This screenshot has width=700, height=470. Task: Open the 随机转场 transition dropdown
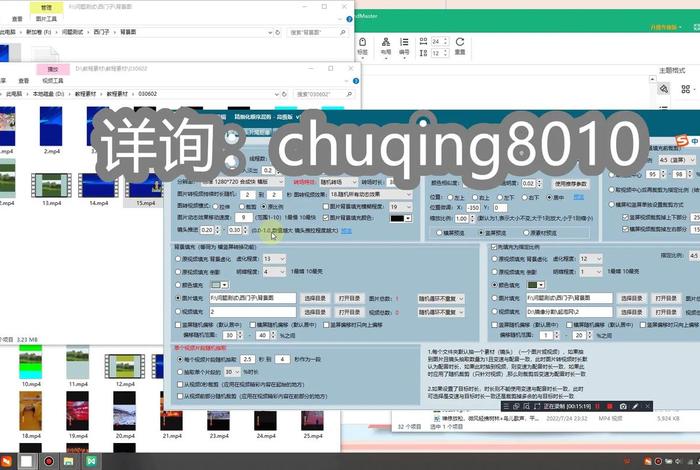(338, 182)
